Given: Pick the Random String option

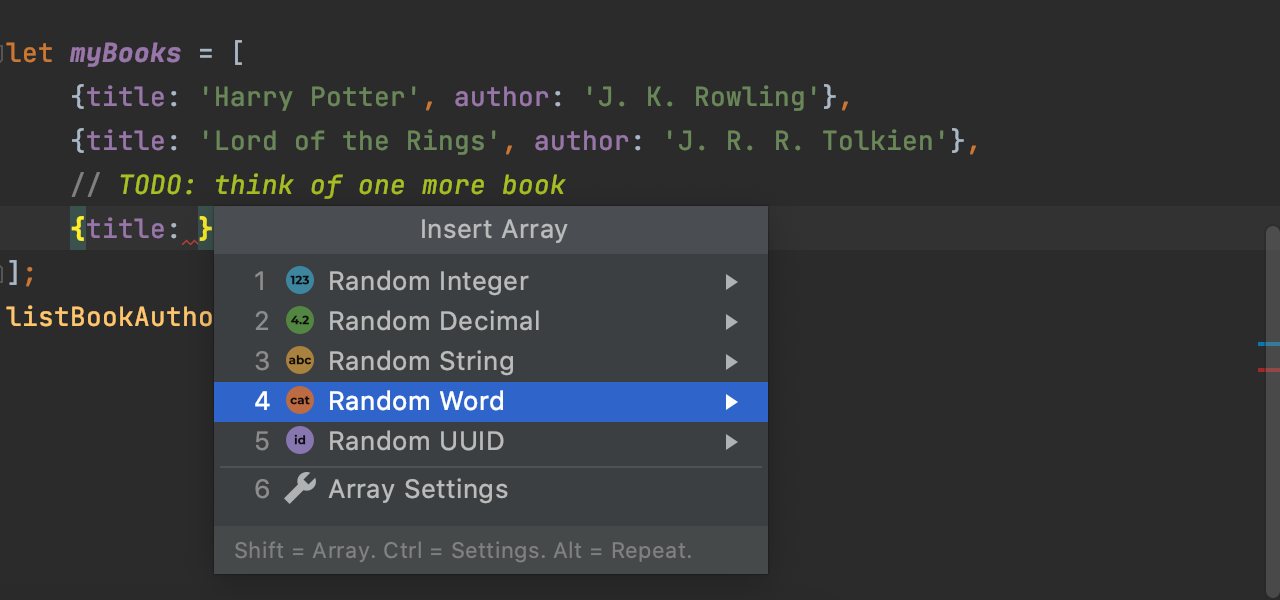Looking at the screenshot, I should (491, 361).
